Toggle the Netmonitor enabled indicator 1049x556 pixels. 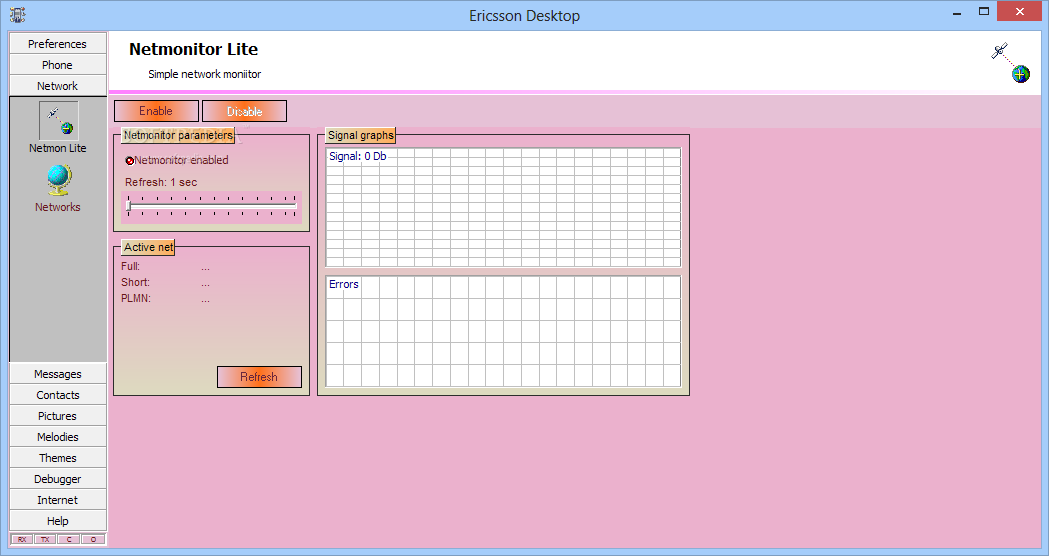130,161
